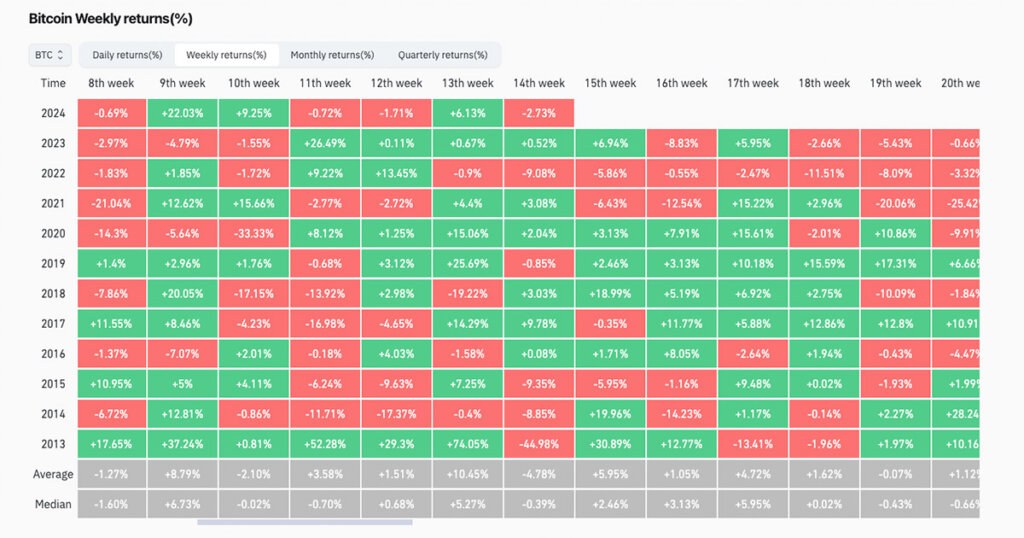Screen dimensions: 1024x538
Task: Click the 2024 row label
Action: tap(54, 114)
